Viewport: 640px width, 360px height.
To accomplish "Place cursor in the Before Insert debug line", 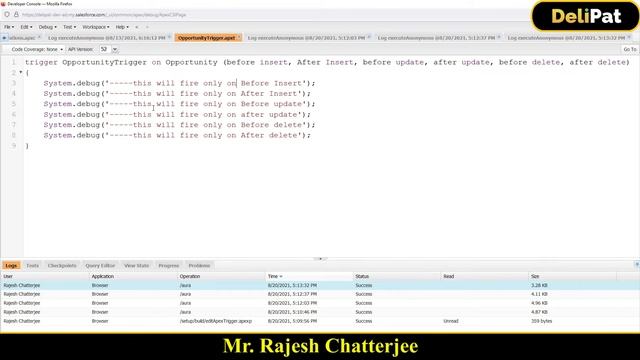I will tap(179, 83).
